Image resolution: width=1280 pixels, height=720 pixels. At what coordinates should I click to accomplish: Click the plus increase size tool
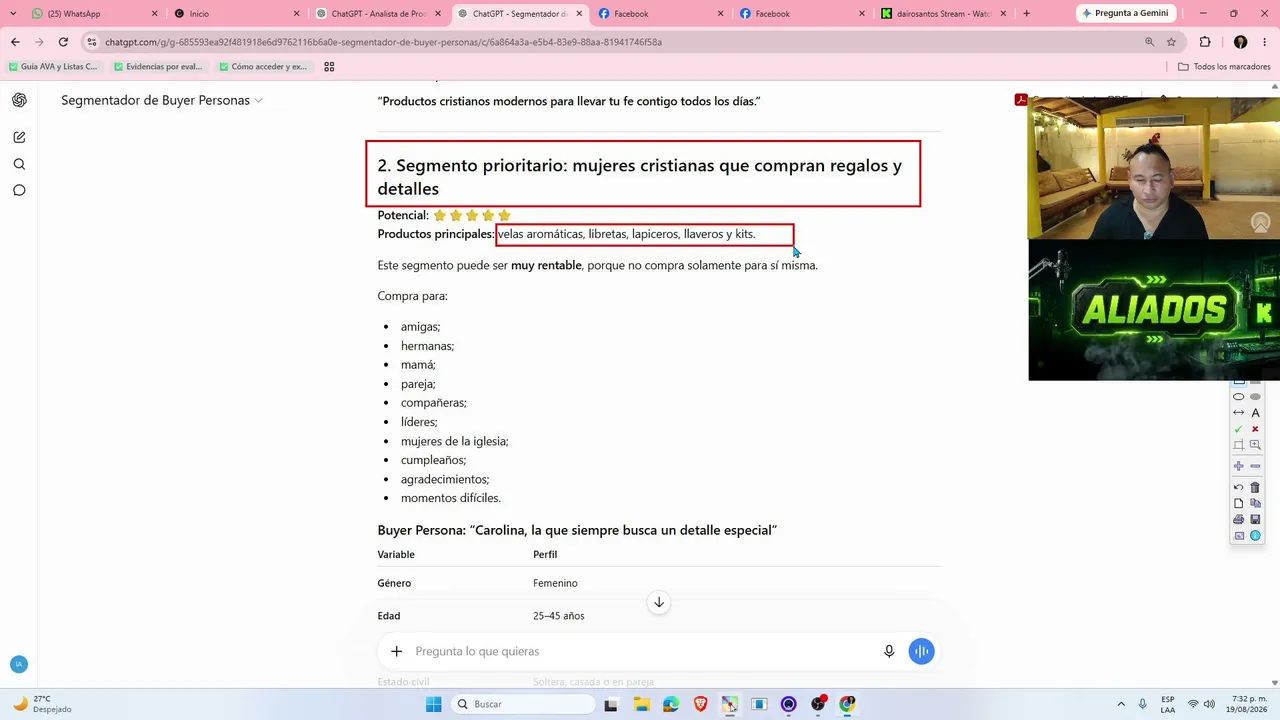coord(1238,466)
